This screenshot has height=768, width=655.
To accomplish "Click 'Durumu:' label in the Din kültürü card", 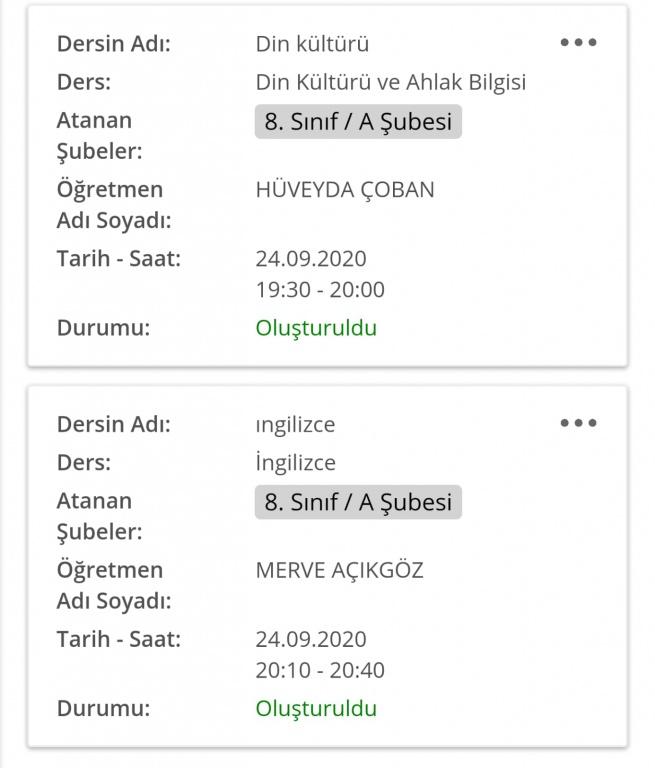I will tap(103, 328).
